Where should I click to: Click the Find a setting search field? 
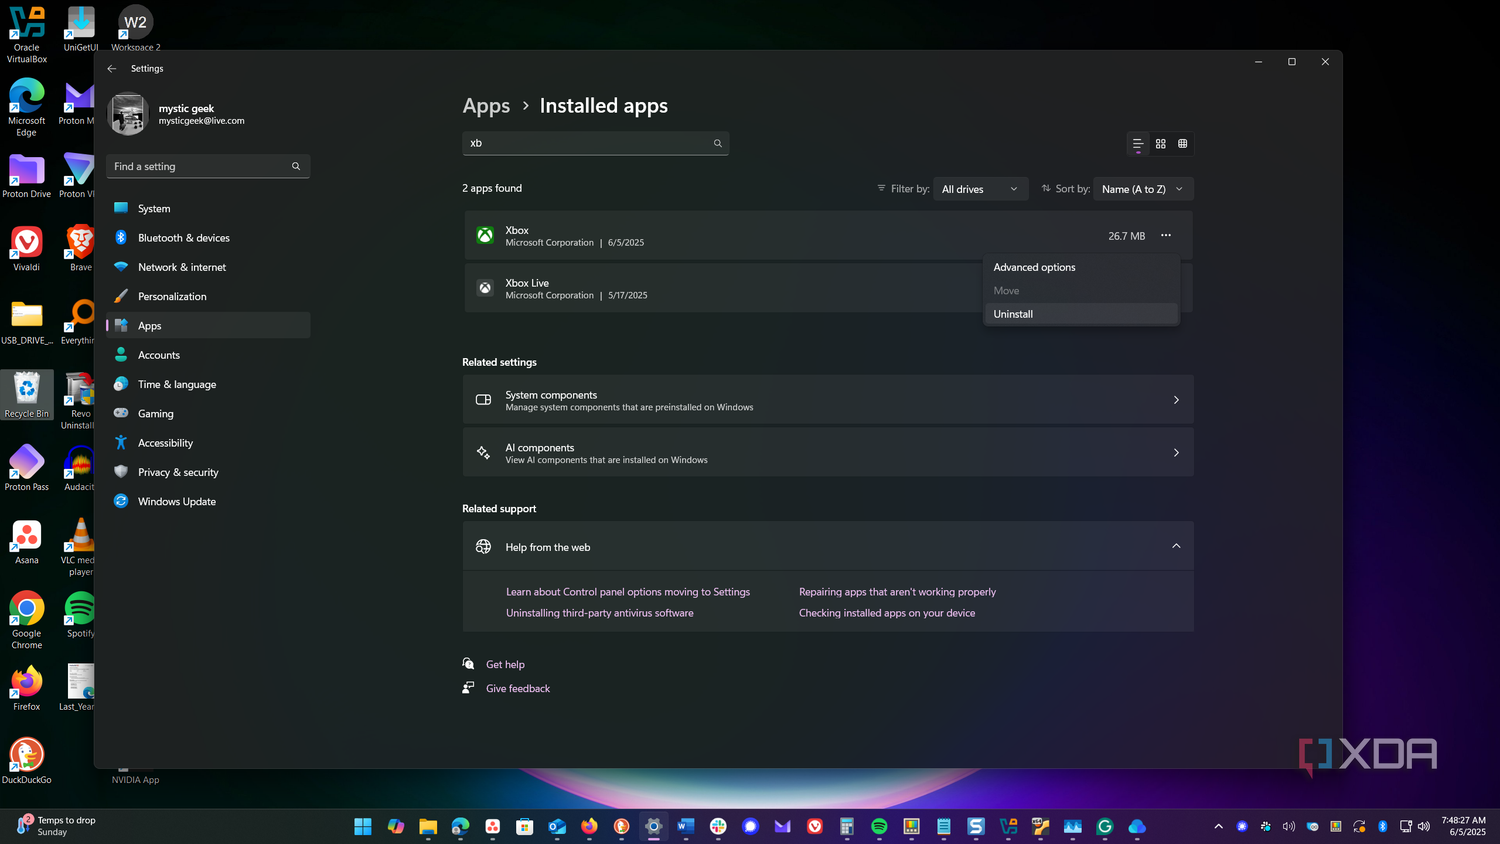[208, 166]
